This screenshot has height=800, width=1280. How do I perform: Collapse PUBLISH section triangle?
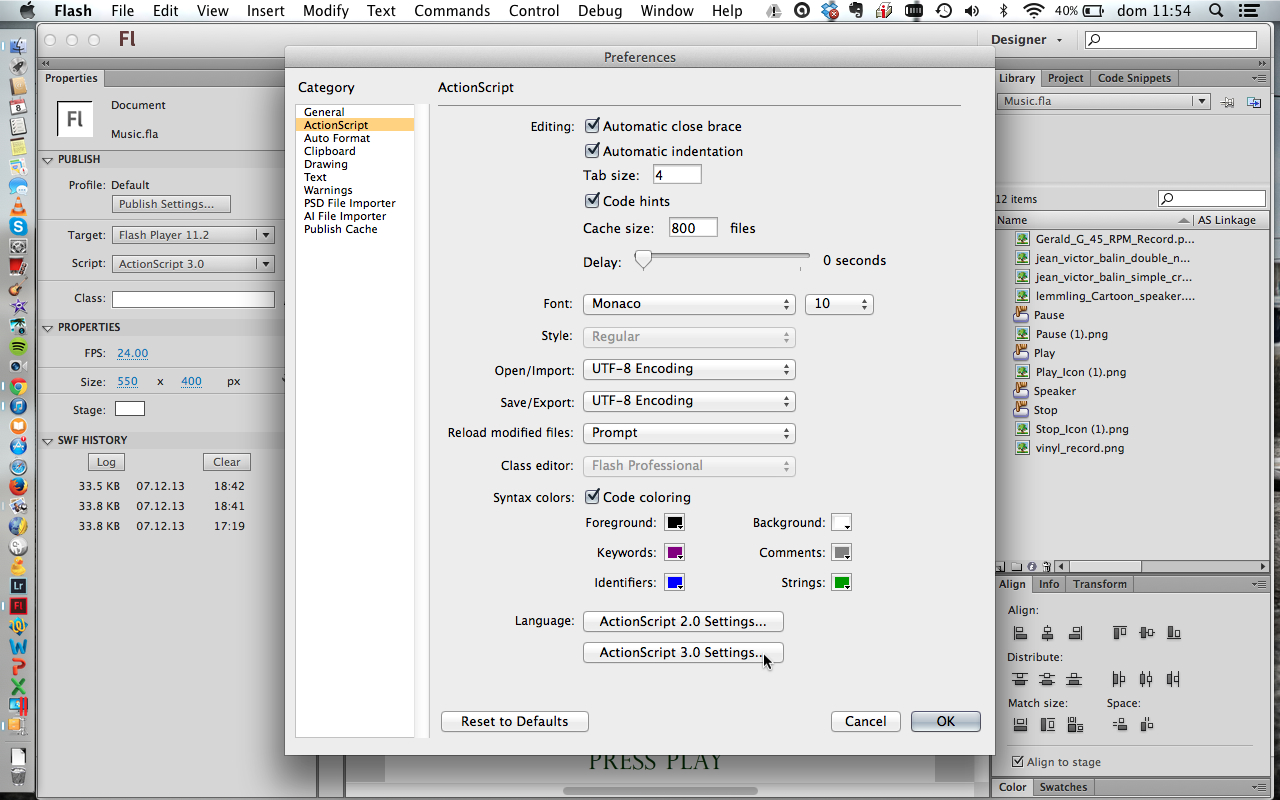pyautogui.click(x=48, y=160)
